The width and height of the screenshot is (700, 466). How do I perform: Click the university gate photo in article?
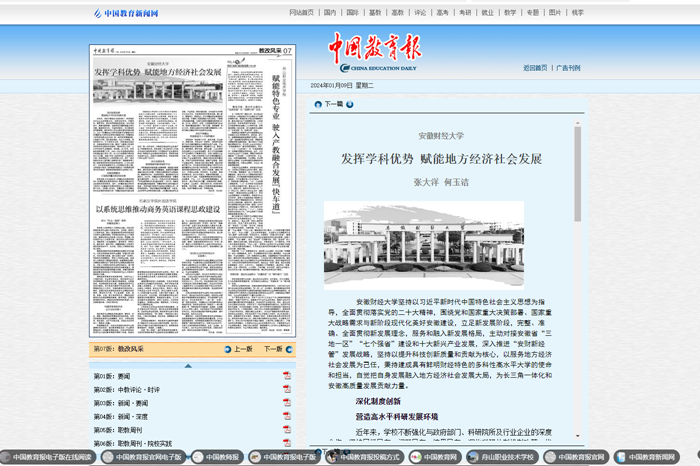(x=424, y=245)
